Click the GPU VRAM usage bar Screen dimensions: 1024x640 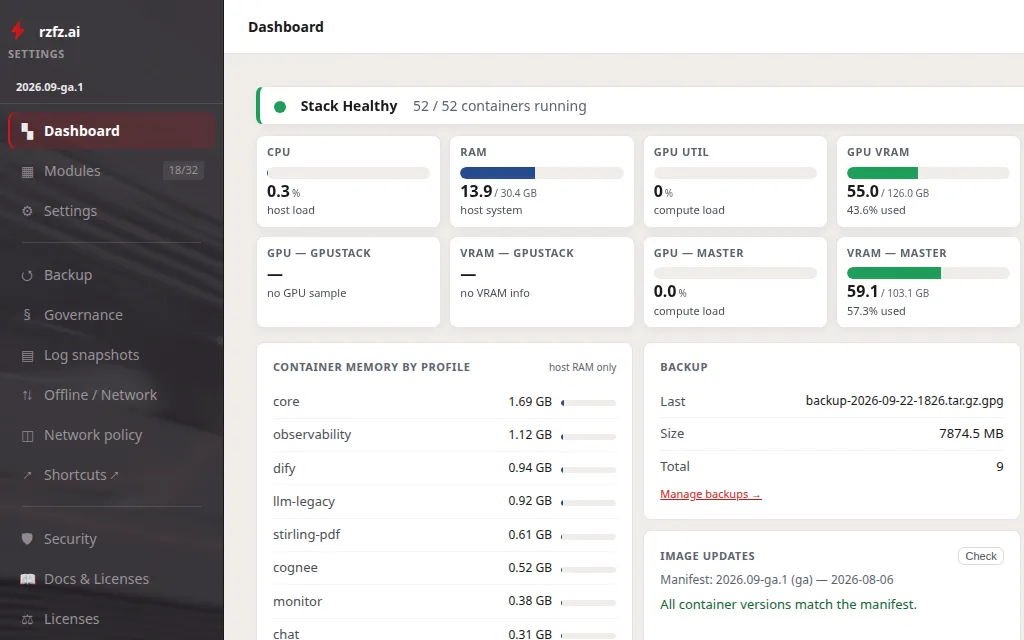(x=928, y=173)
